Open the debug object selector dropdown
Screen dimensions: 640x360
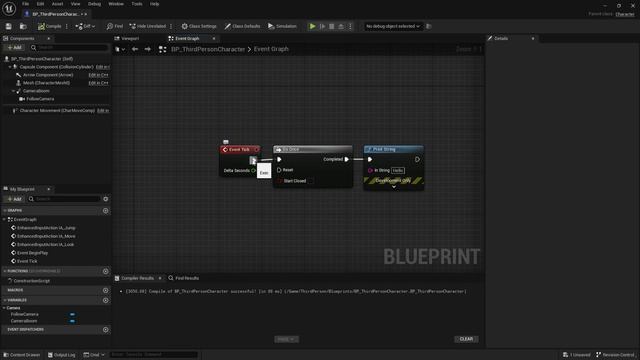click(x=393, y=26)
